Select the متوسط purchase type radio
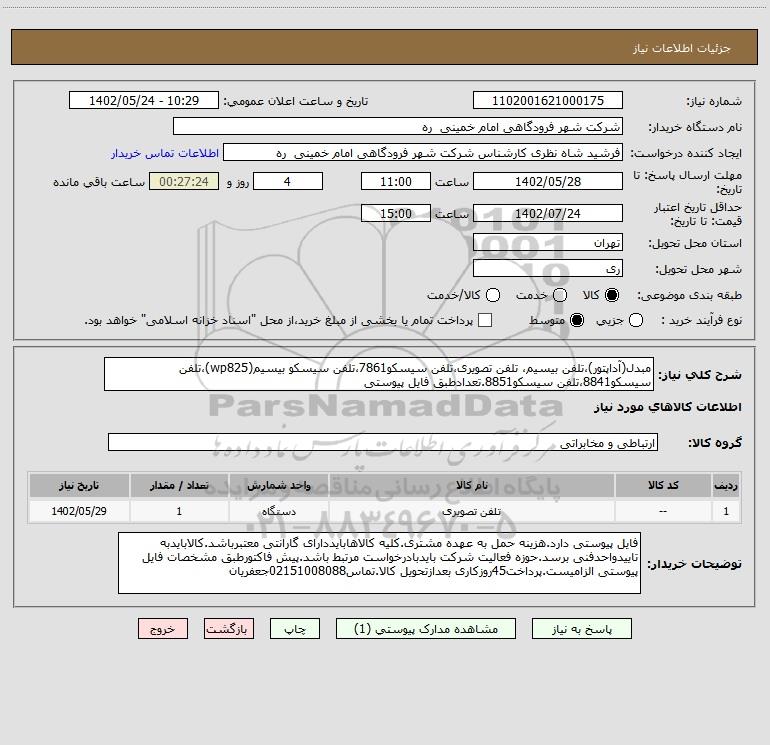The image size is (770, 745). (x=577, y=321)
